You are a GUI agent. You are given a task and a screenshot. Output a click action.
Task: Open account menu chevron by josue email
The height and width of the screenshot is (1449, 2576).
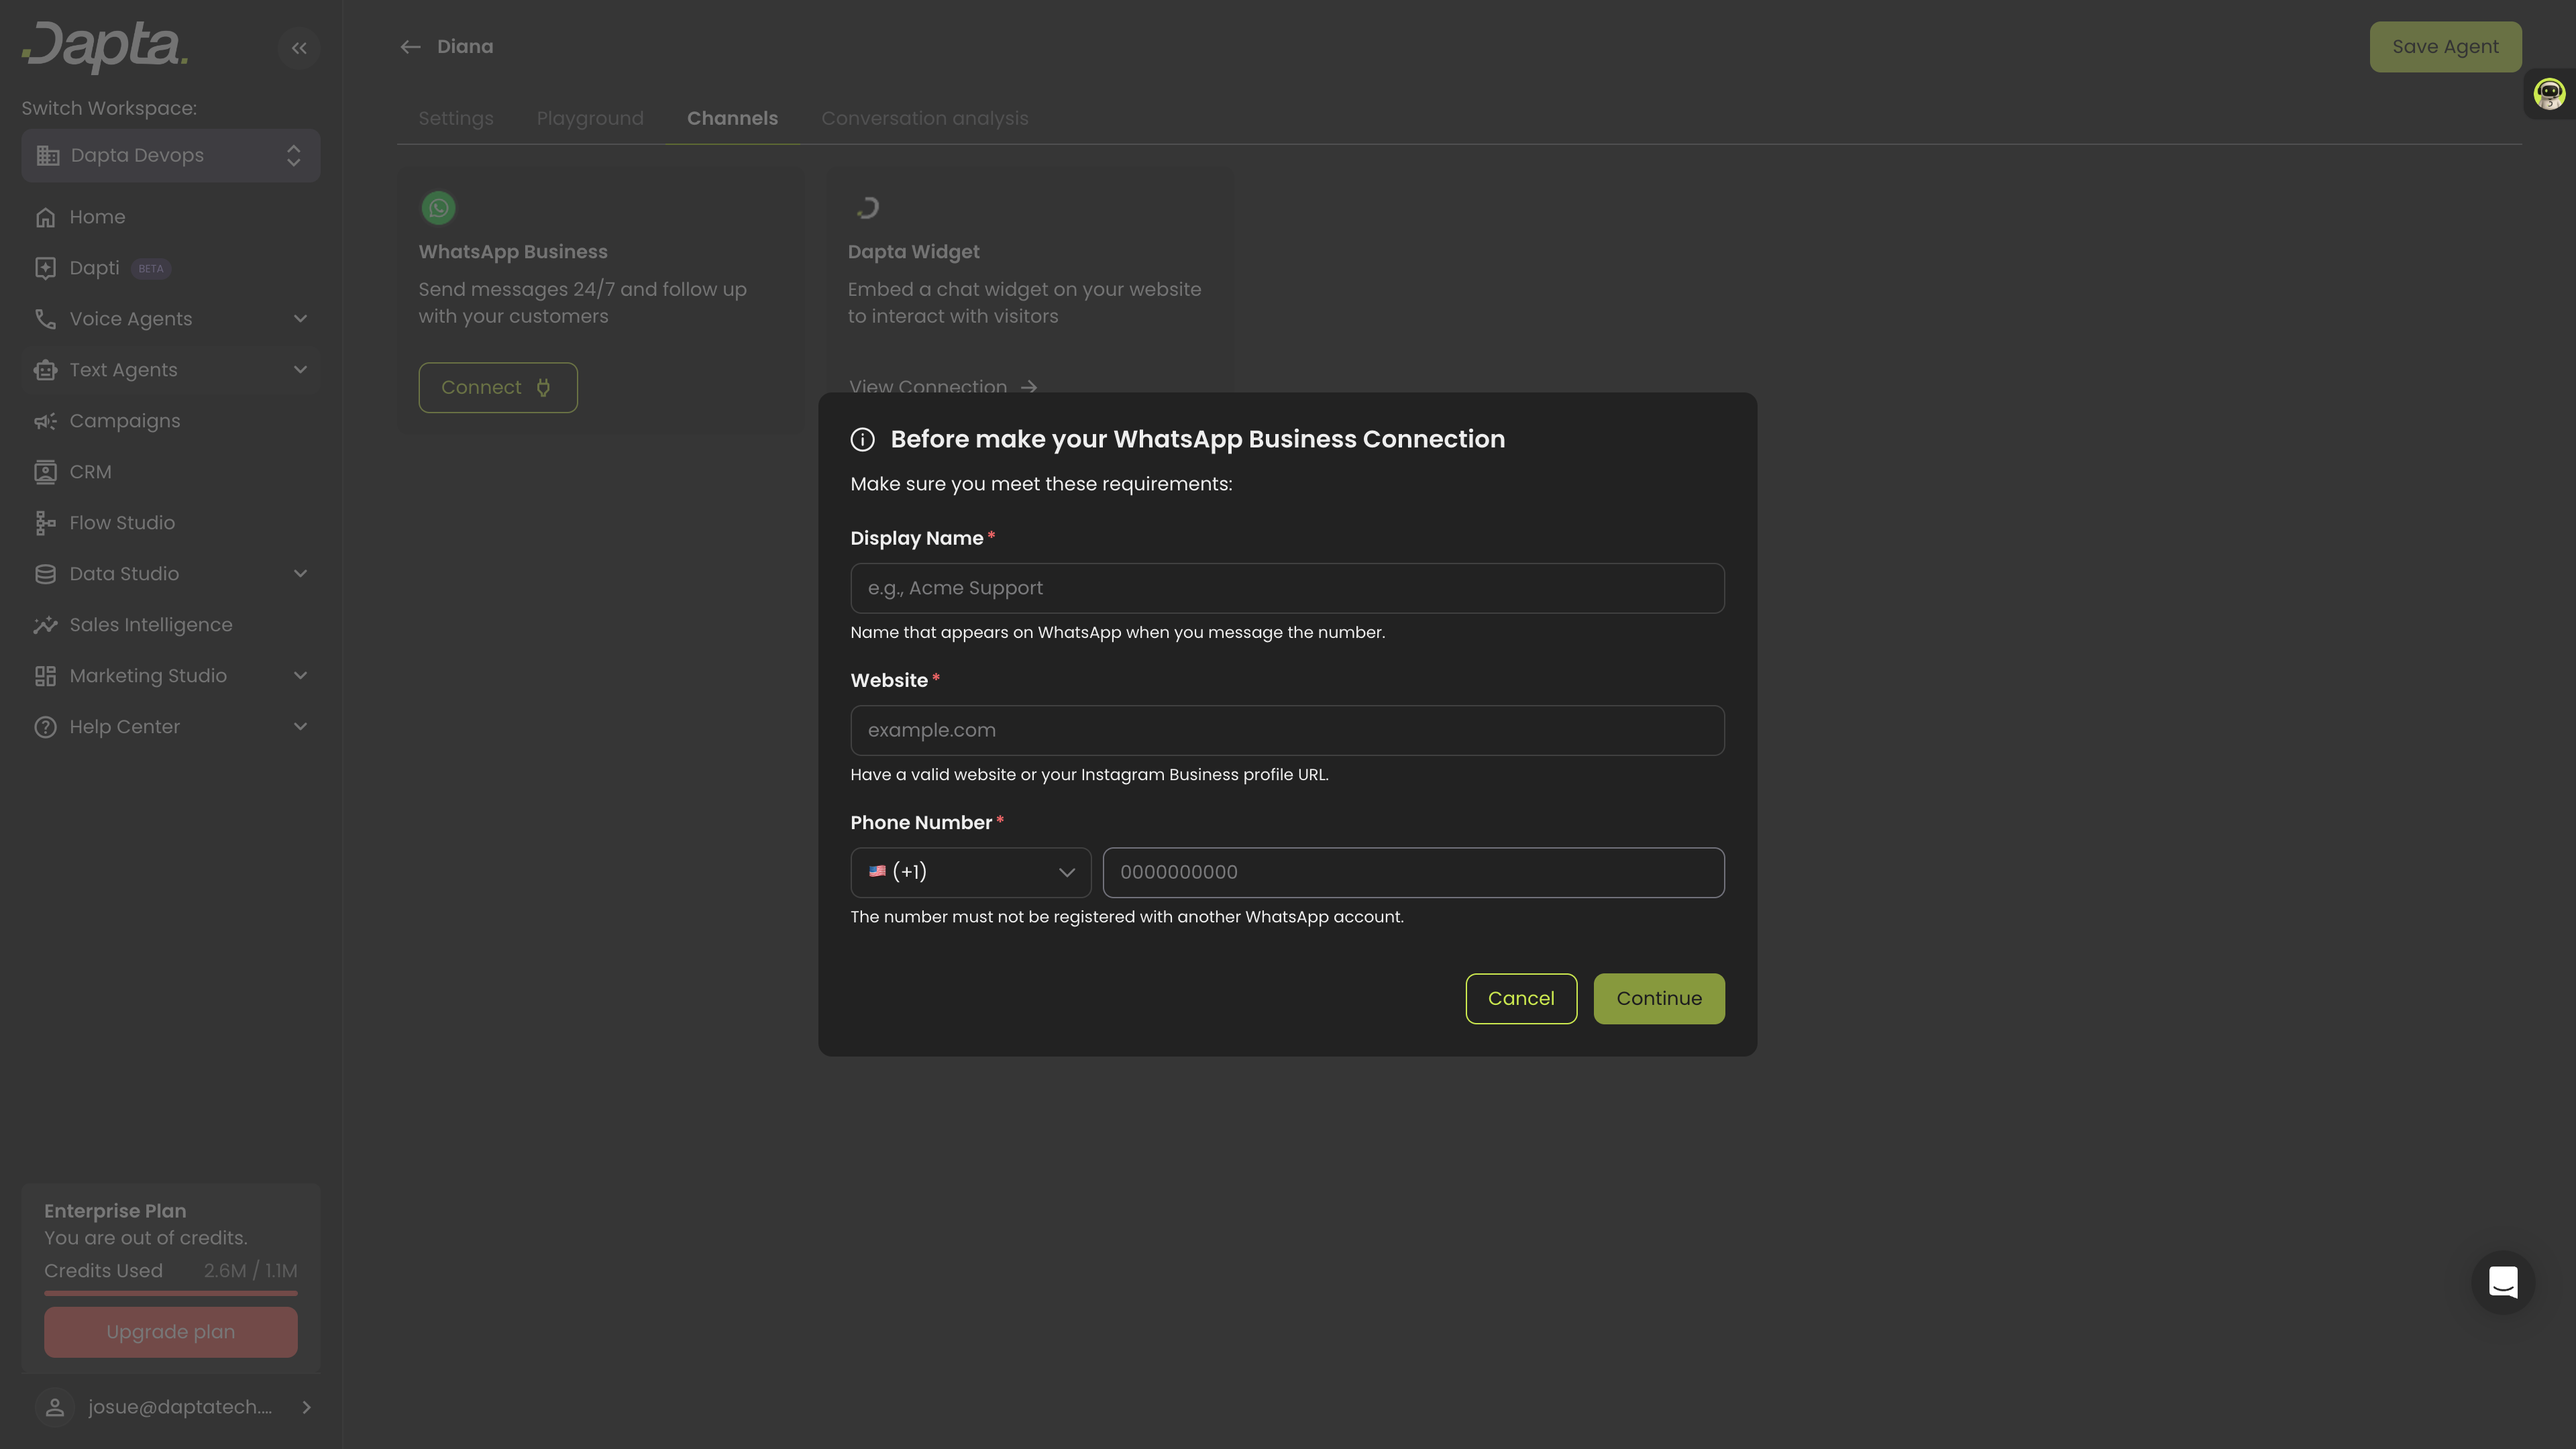(306, 1407)
